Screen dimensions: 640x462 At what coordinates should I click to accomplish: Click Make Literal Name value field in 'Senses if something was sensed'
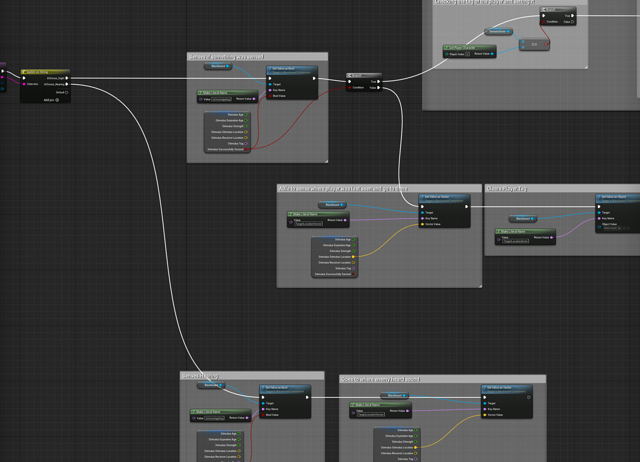(222, 99)
